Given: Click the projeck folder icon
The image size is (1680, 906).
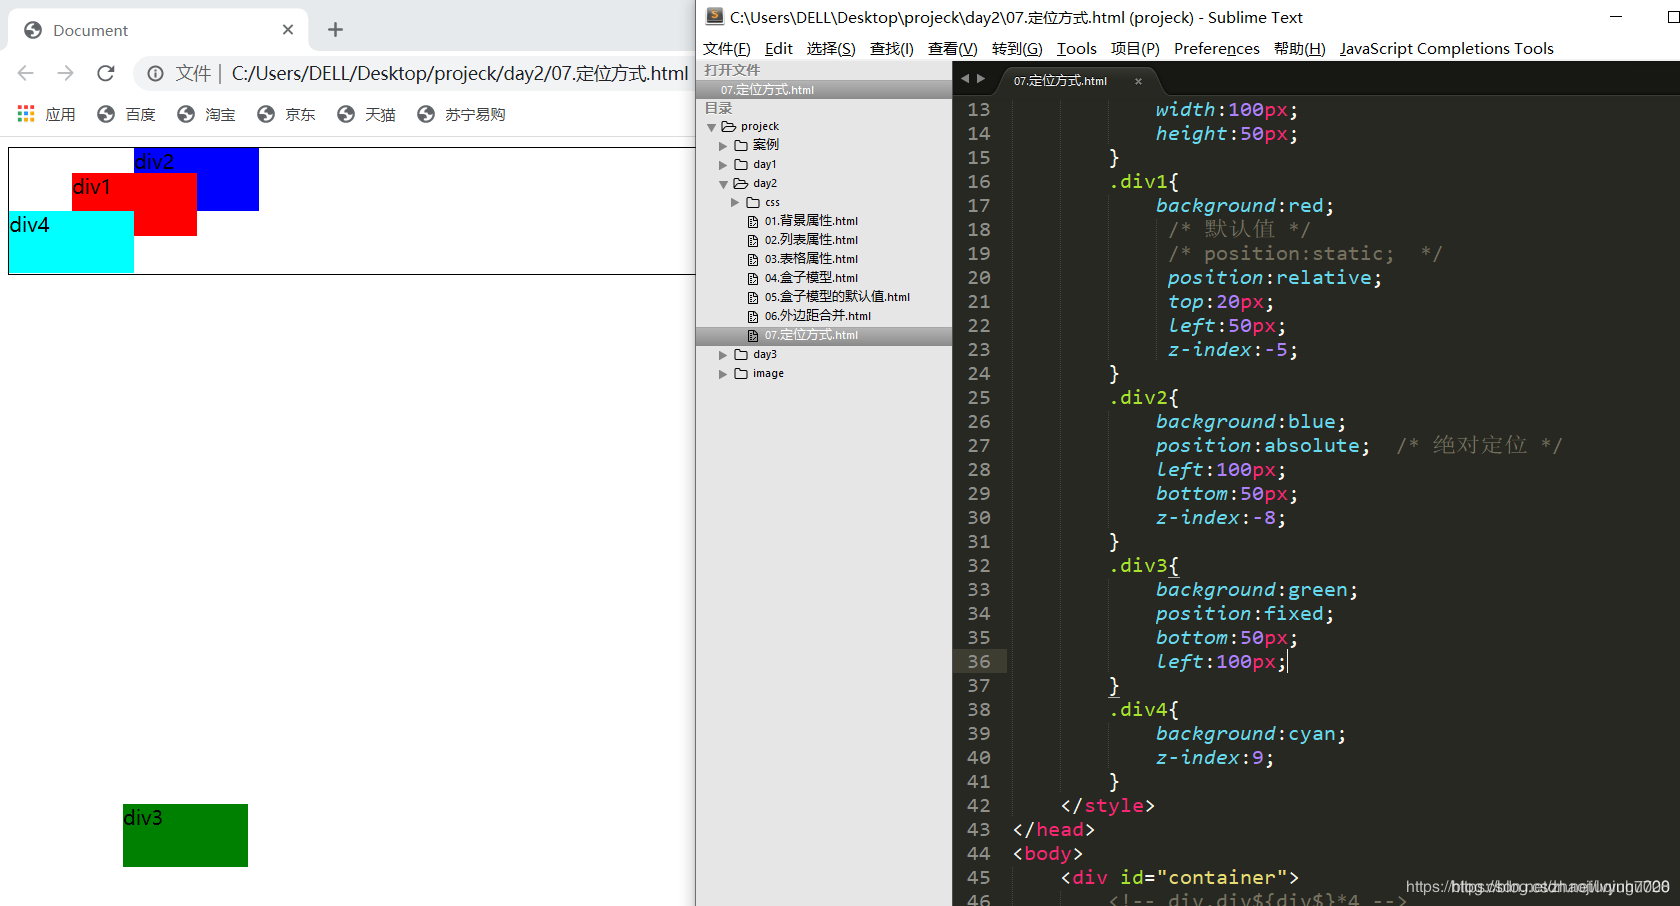Looking at the screenshot, I should click(729, 127).
